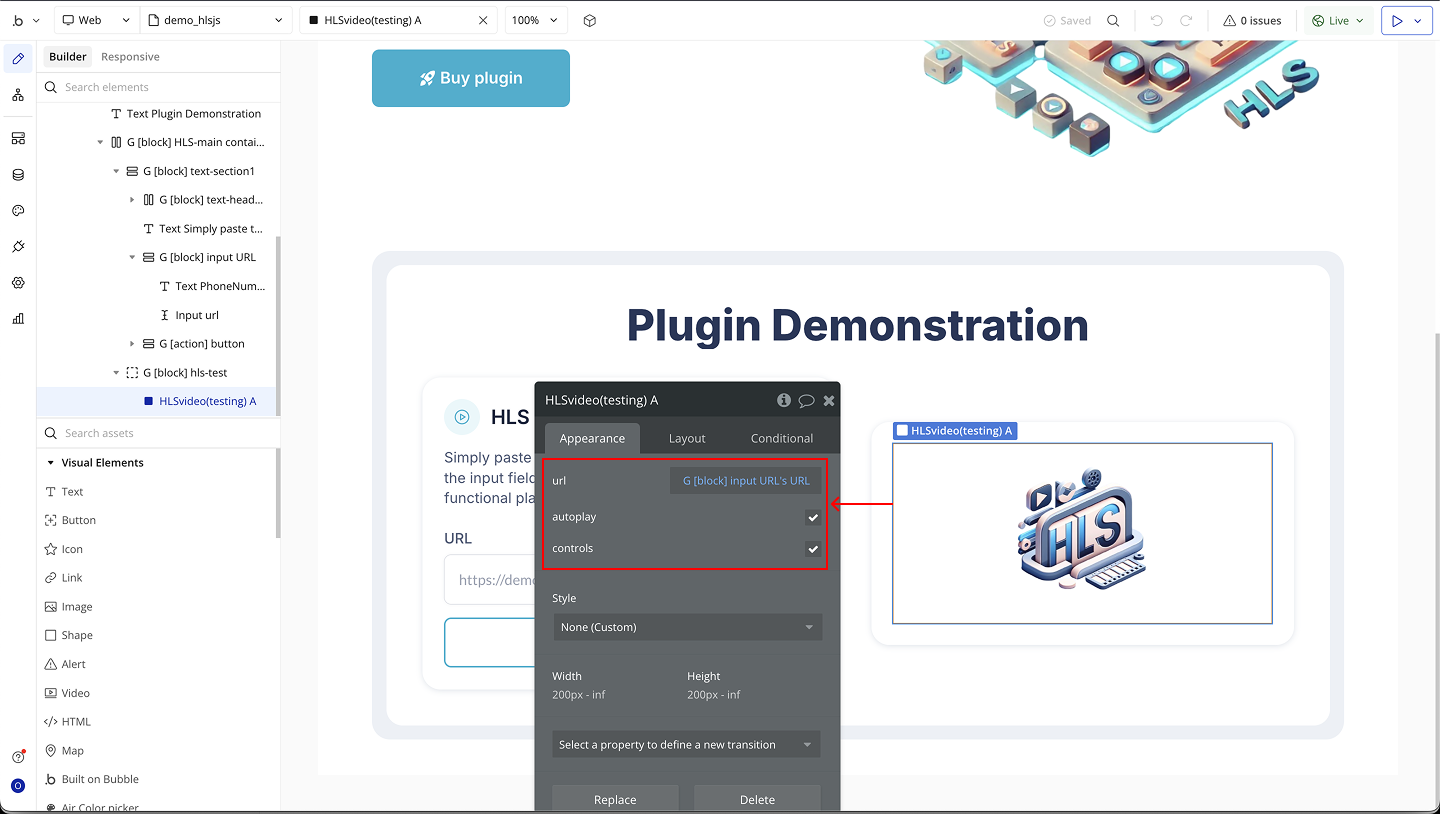Open the 100% zoom dropdown
This screenshot has height=814, width=1440.
[x=536, y=20]
